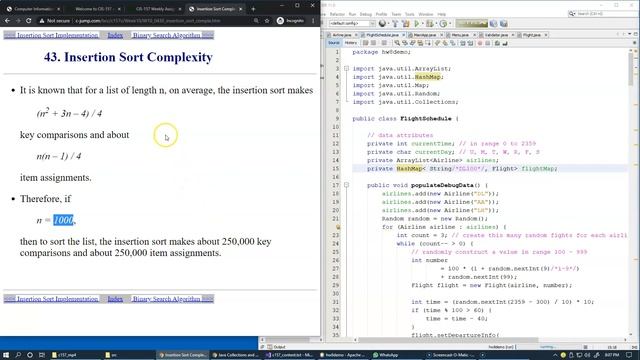Switch to the Welcome to CIS-157 tab
This screenshot has height=360, width=640.
[x=94, y=9]
